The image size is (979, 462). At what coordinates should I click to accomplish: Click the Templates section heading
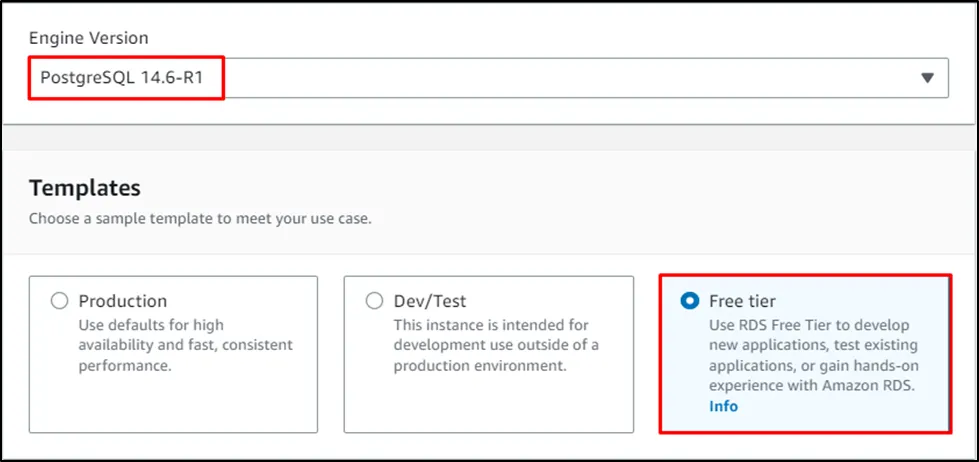[85, 188]
